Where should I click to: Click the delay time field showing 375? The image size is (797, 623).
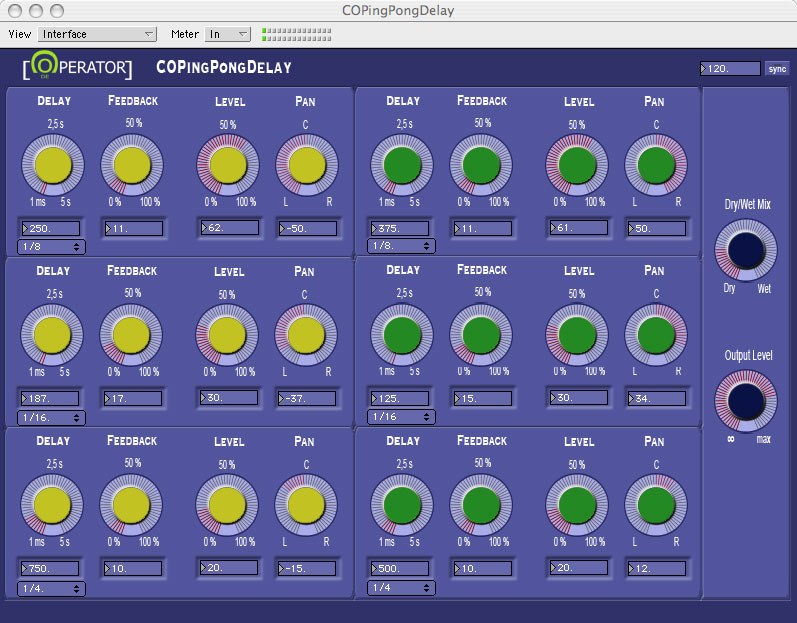[400, 229]
